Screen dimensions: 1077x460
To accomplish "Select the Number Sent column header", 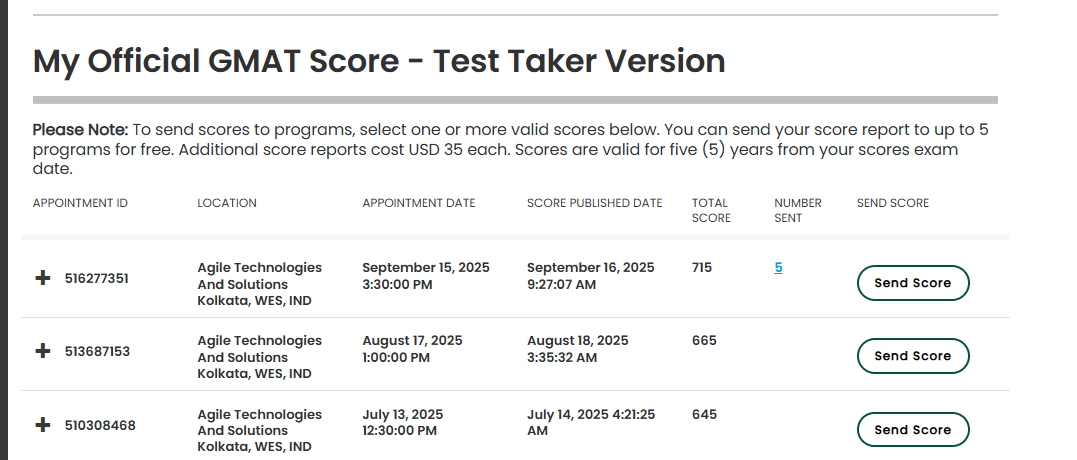I will [x=797, y=210].
